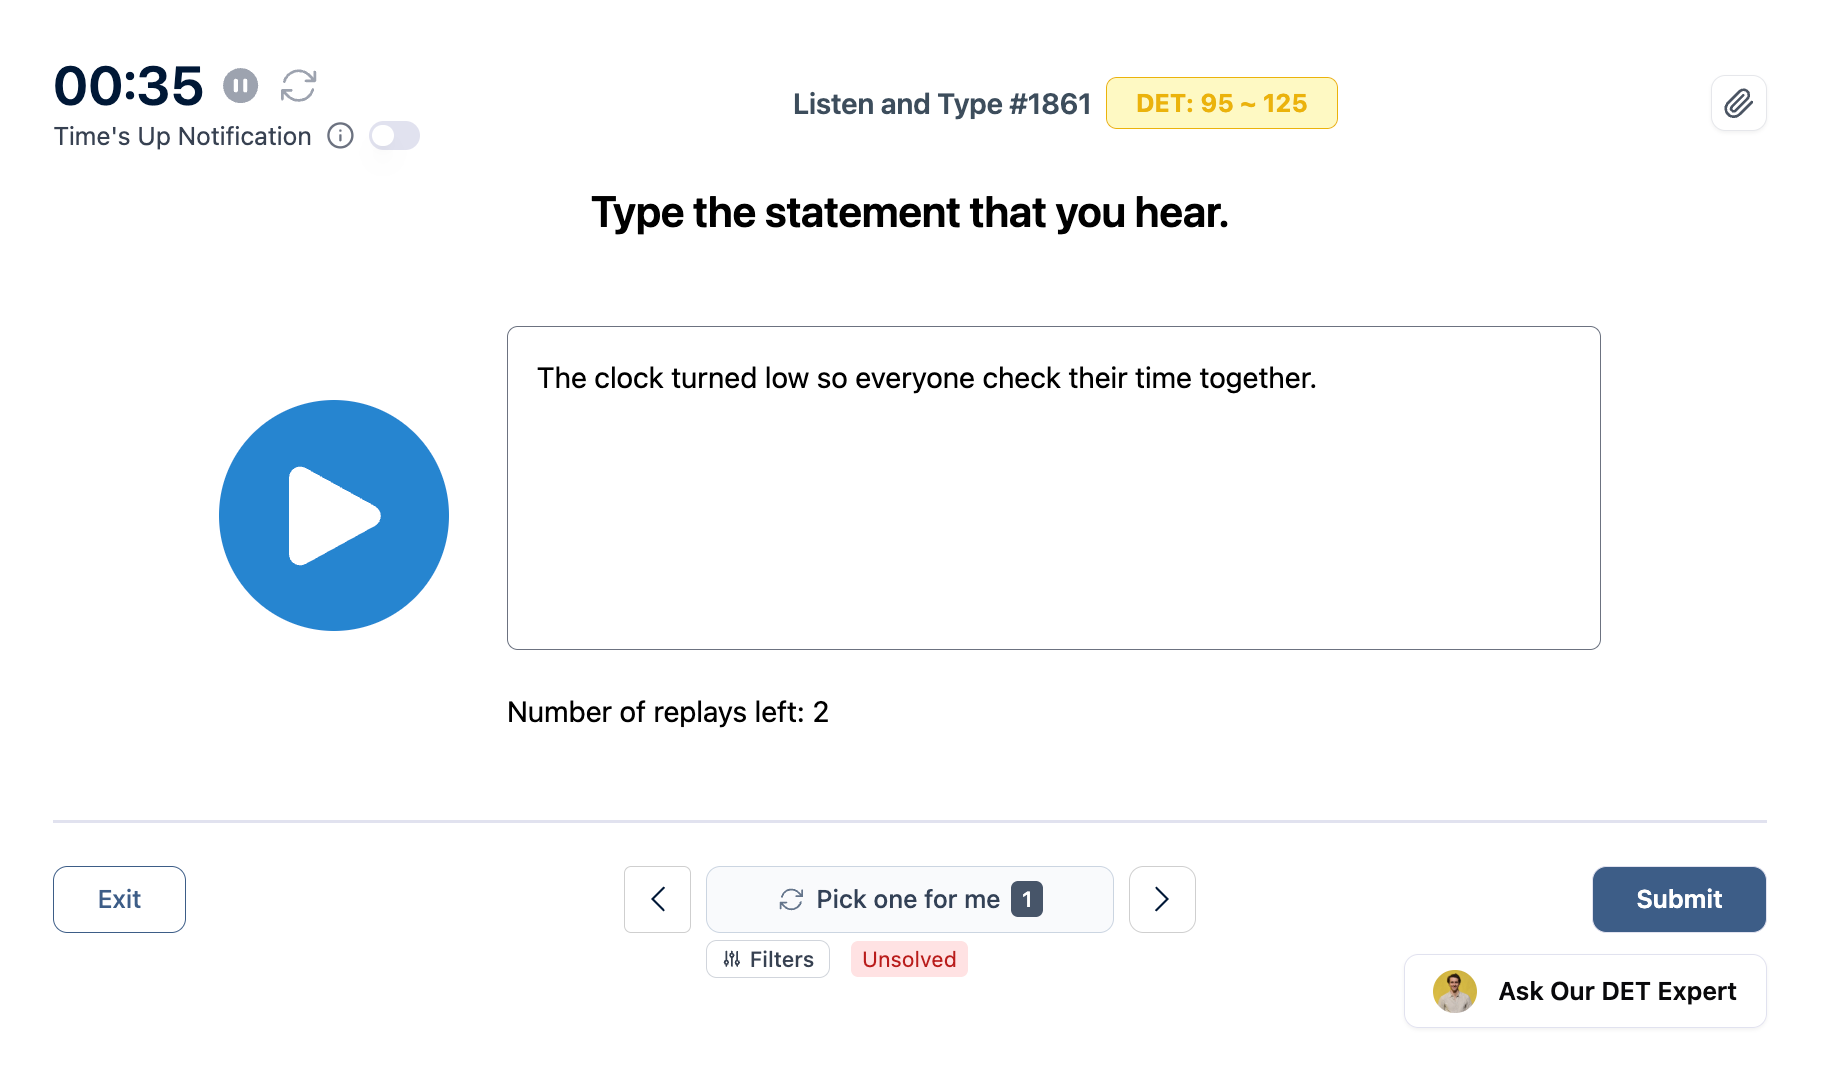The height and width of the screenshot is (1074, 1822).
Task: Reset the timer with the refresh icon
Action: pyautogui.click(x=298, y=86)
